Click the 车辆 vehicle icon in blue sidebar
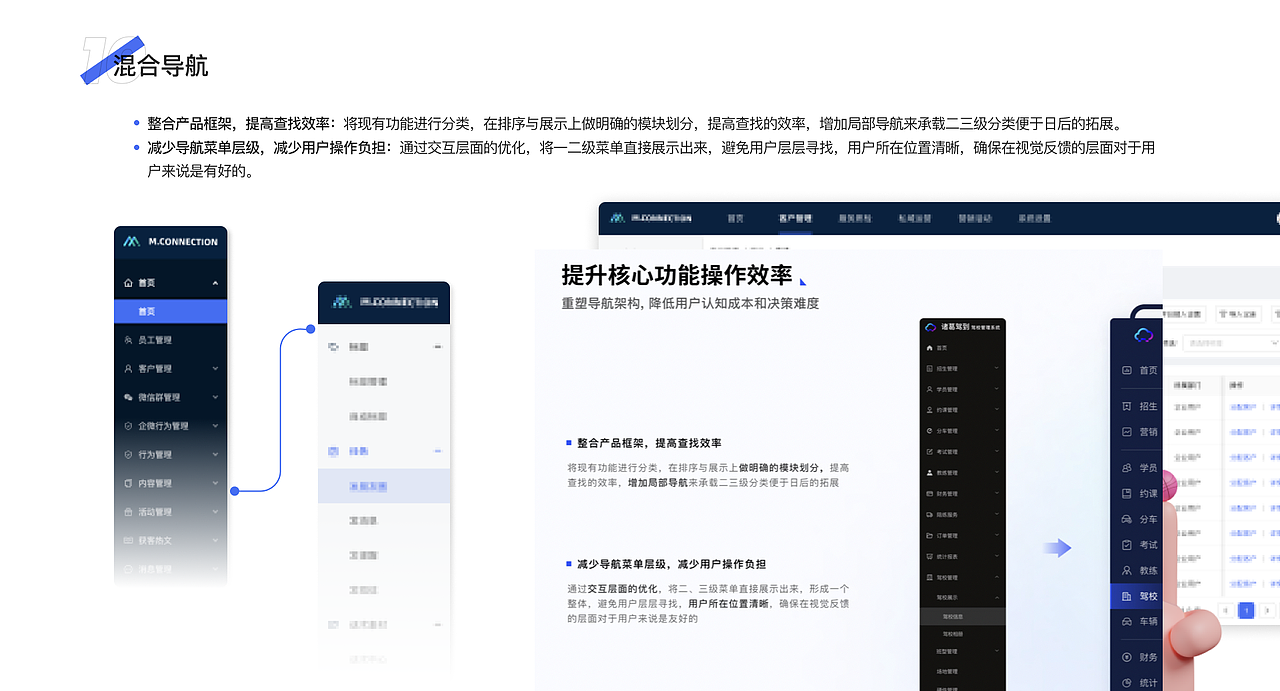The width and height of the screenshot is (1280, 691). pyautogui.click(x=1127, y=621)
